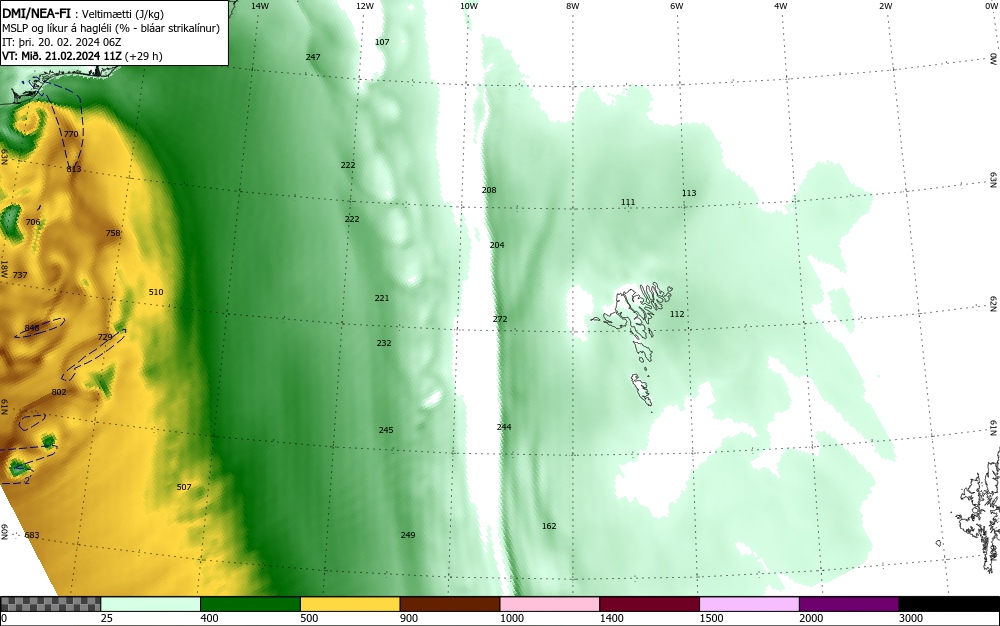Click the DMI/NEA-FI title text

36,13
